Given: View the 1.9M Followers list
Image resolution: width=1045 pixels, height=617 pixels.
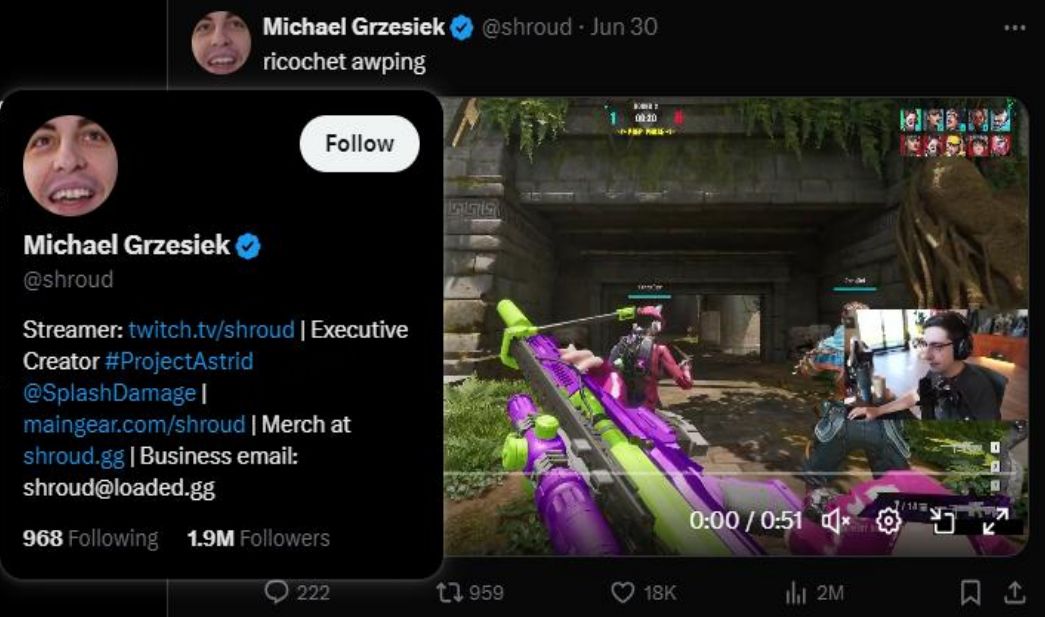Looking at the screenshot, I should pos(258,538).
